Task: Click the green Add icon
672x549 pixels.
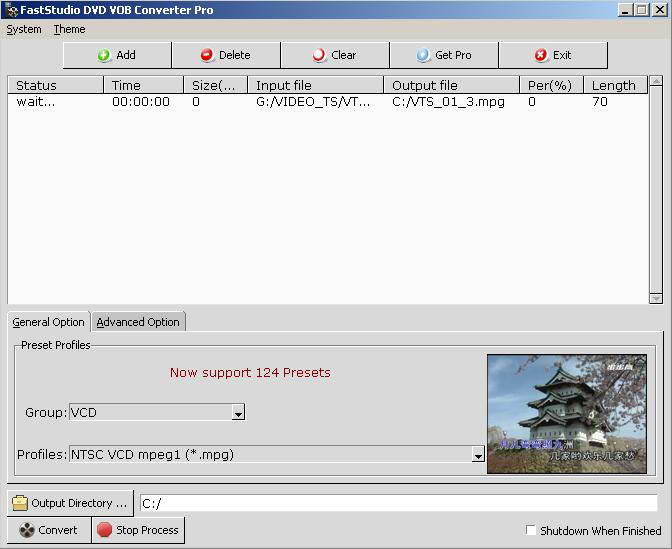Action: tap(104, 55)
